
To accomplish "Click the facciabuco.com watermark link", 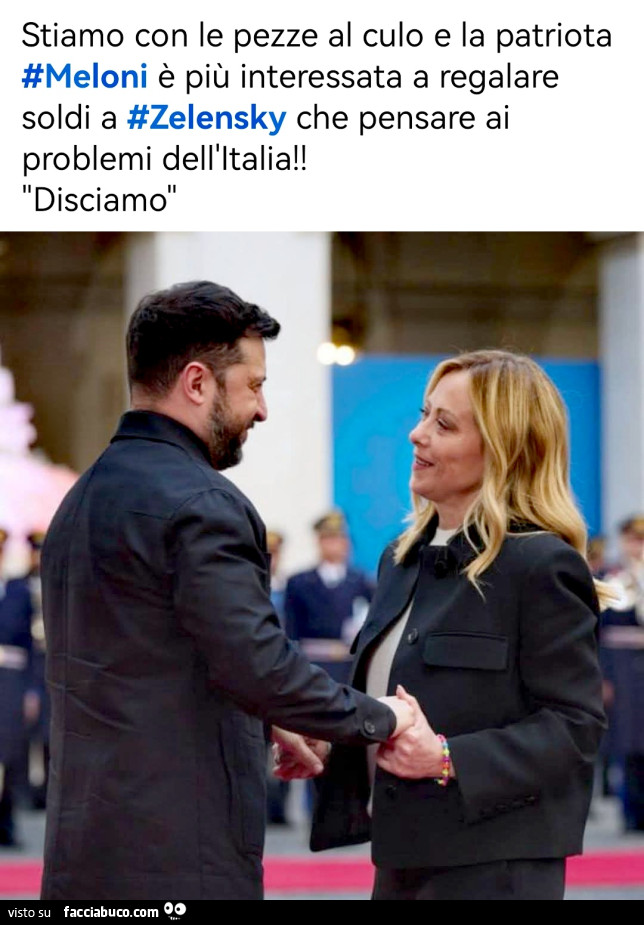I will pyautogui.click(x=111, y=912).
